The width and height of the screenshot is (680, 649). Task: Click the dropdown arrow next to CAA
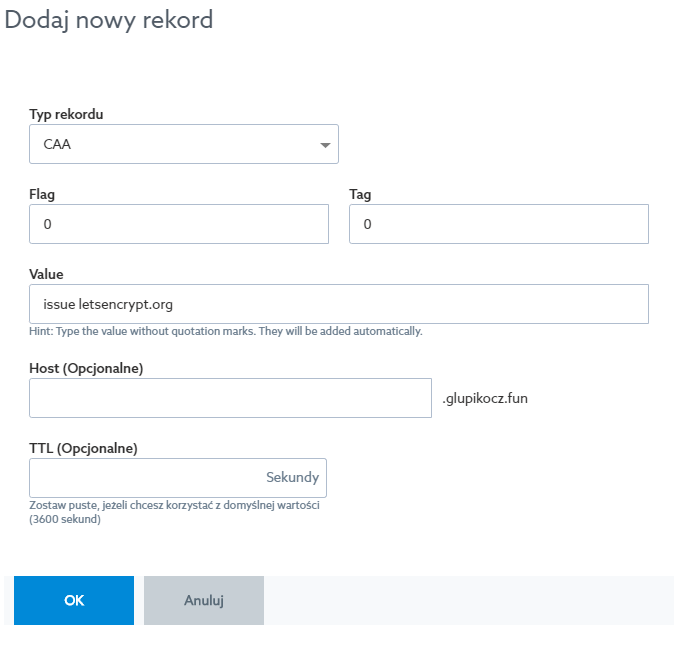click(325, 146)
